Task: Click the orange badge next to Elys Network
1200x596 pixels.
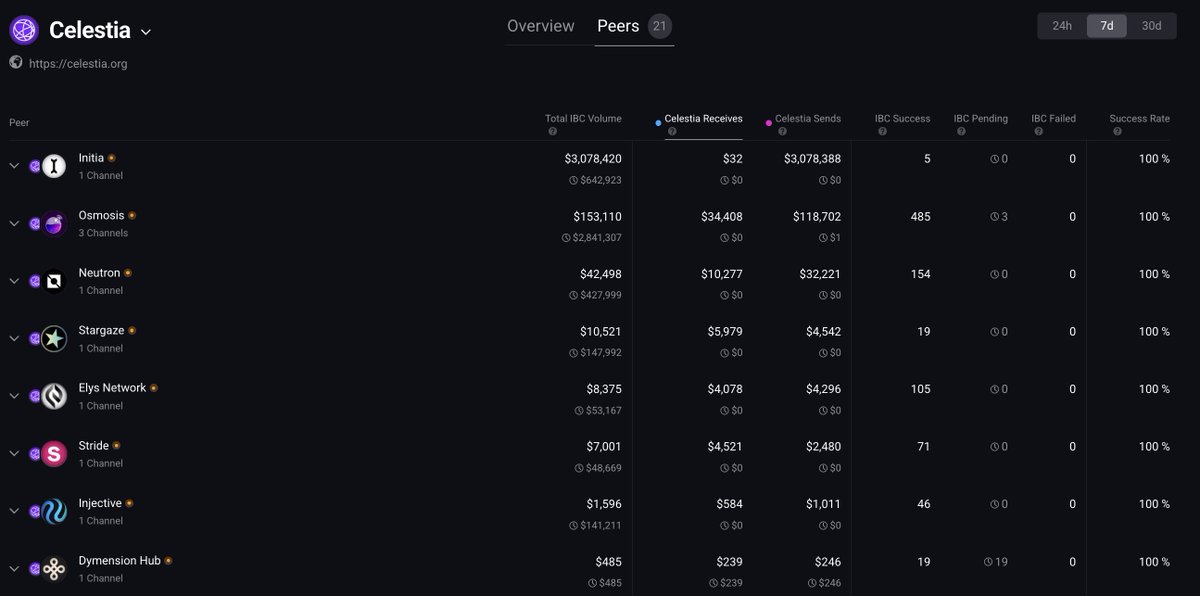Action: [x=154, y=388]
